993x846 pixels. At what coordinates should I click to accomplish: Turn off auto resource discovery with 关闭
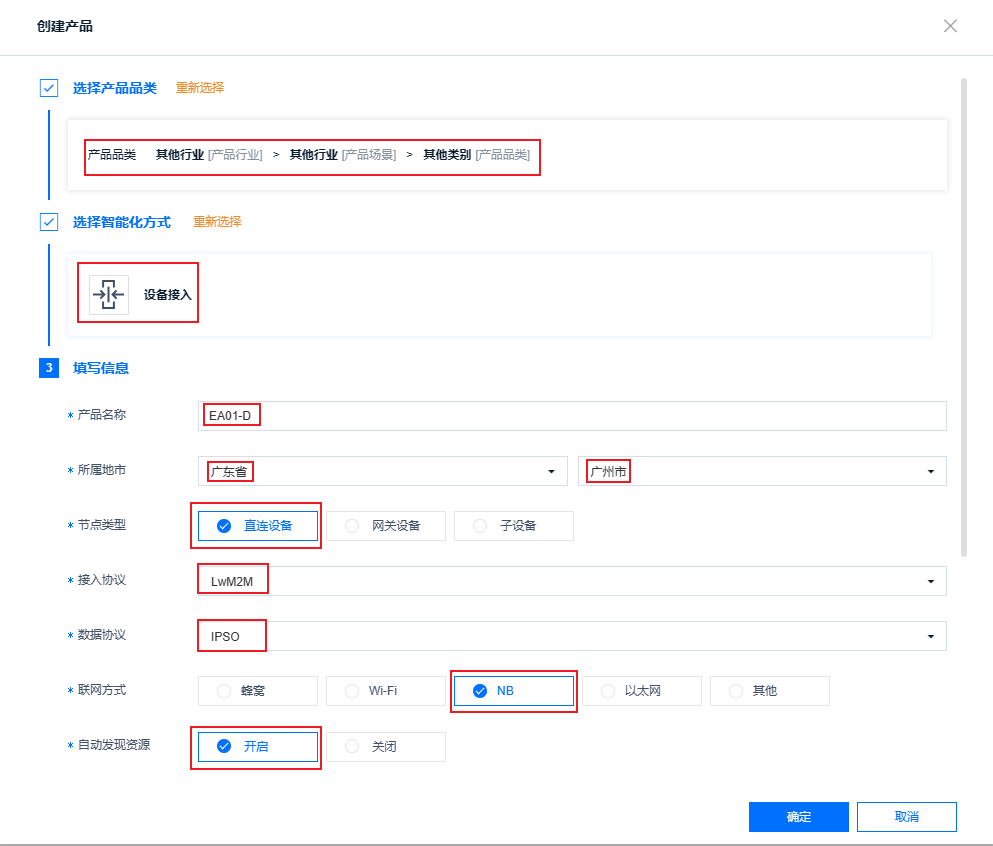click(385, 746)
